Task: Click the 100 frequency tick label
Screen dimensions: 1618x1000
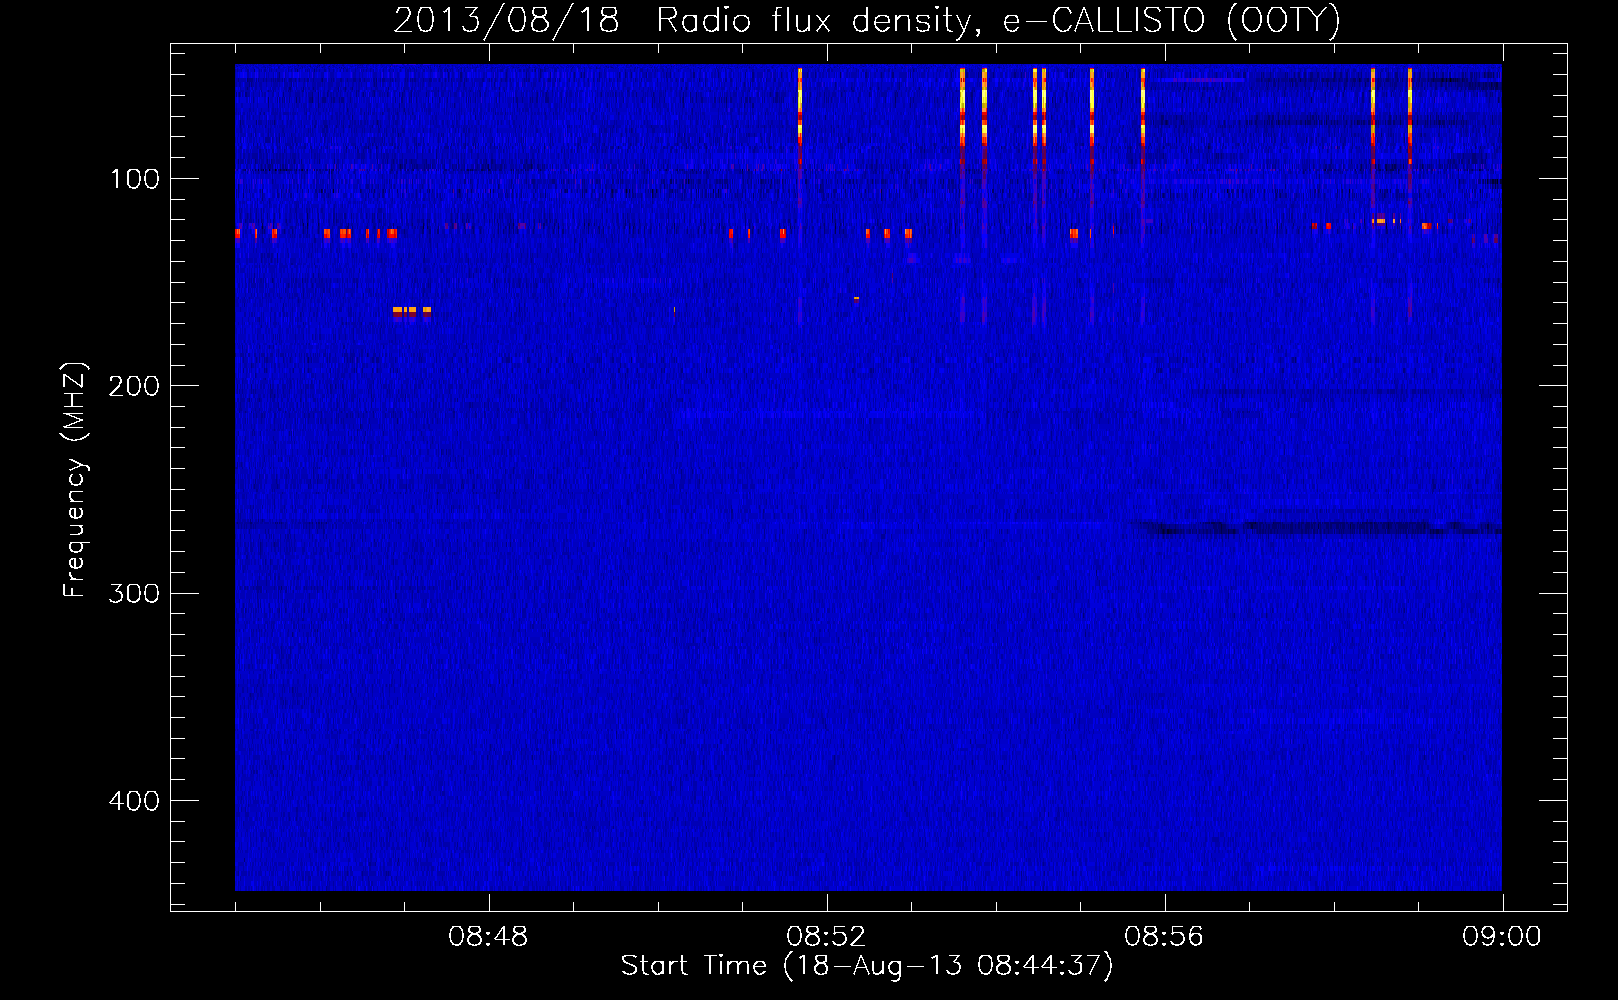Action: click(x=135, y=179)
